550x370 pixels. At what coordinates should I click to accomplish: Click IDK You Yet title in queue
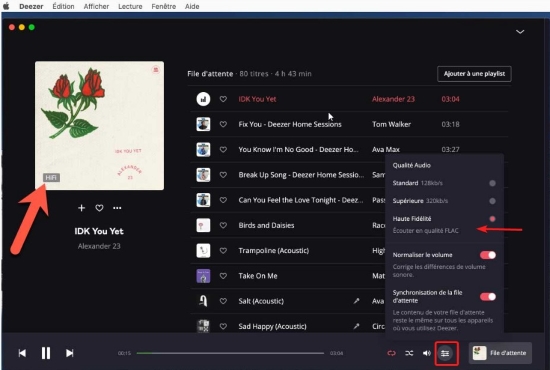(x=257, y=99)
